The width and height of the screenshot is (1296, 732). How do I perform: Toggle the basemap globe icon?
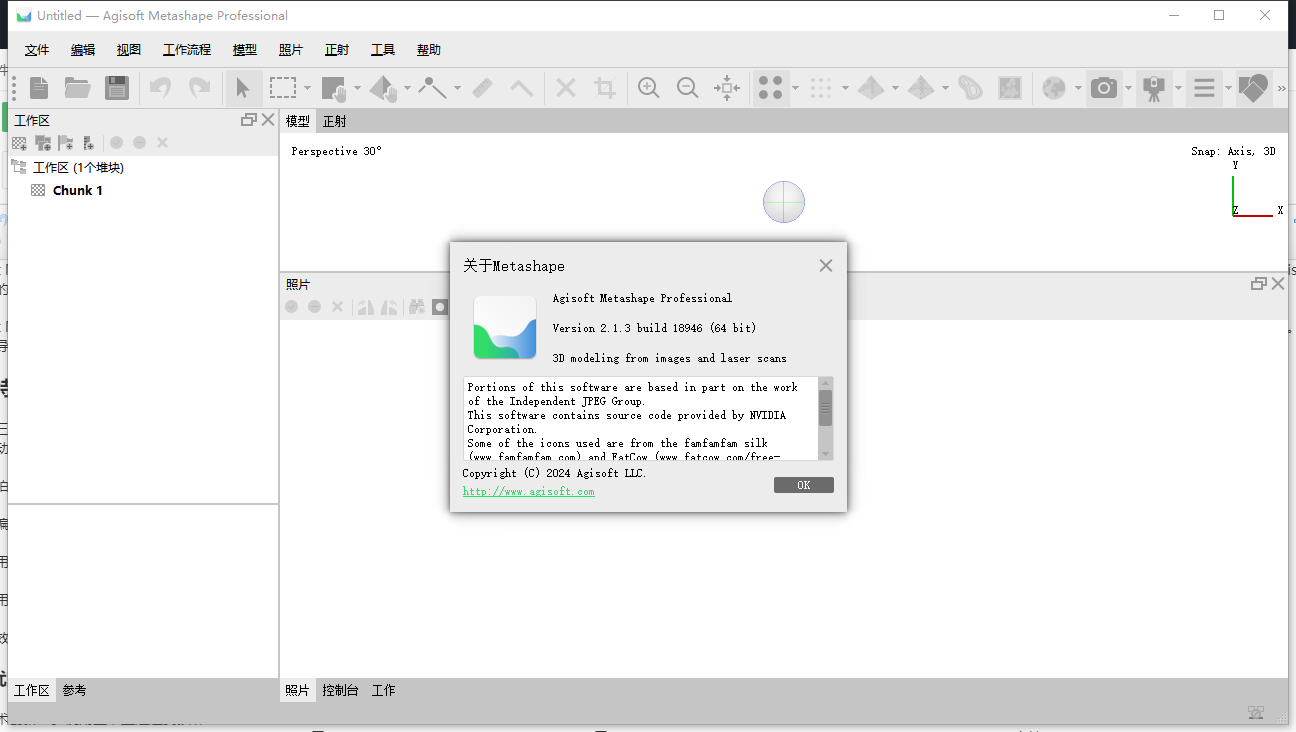tap(1054, 88)
